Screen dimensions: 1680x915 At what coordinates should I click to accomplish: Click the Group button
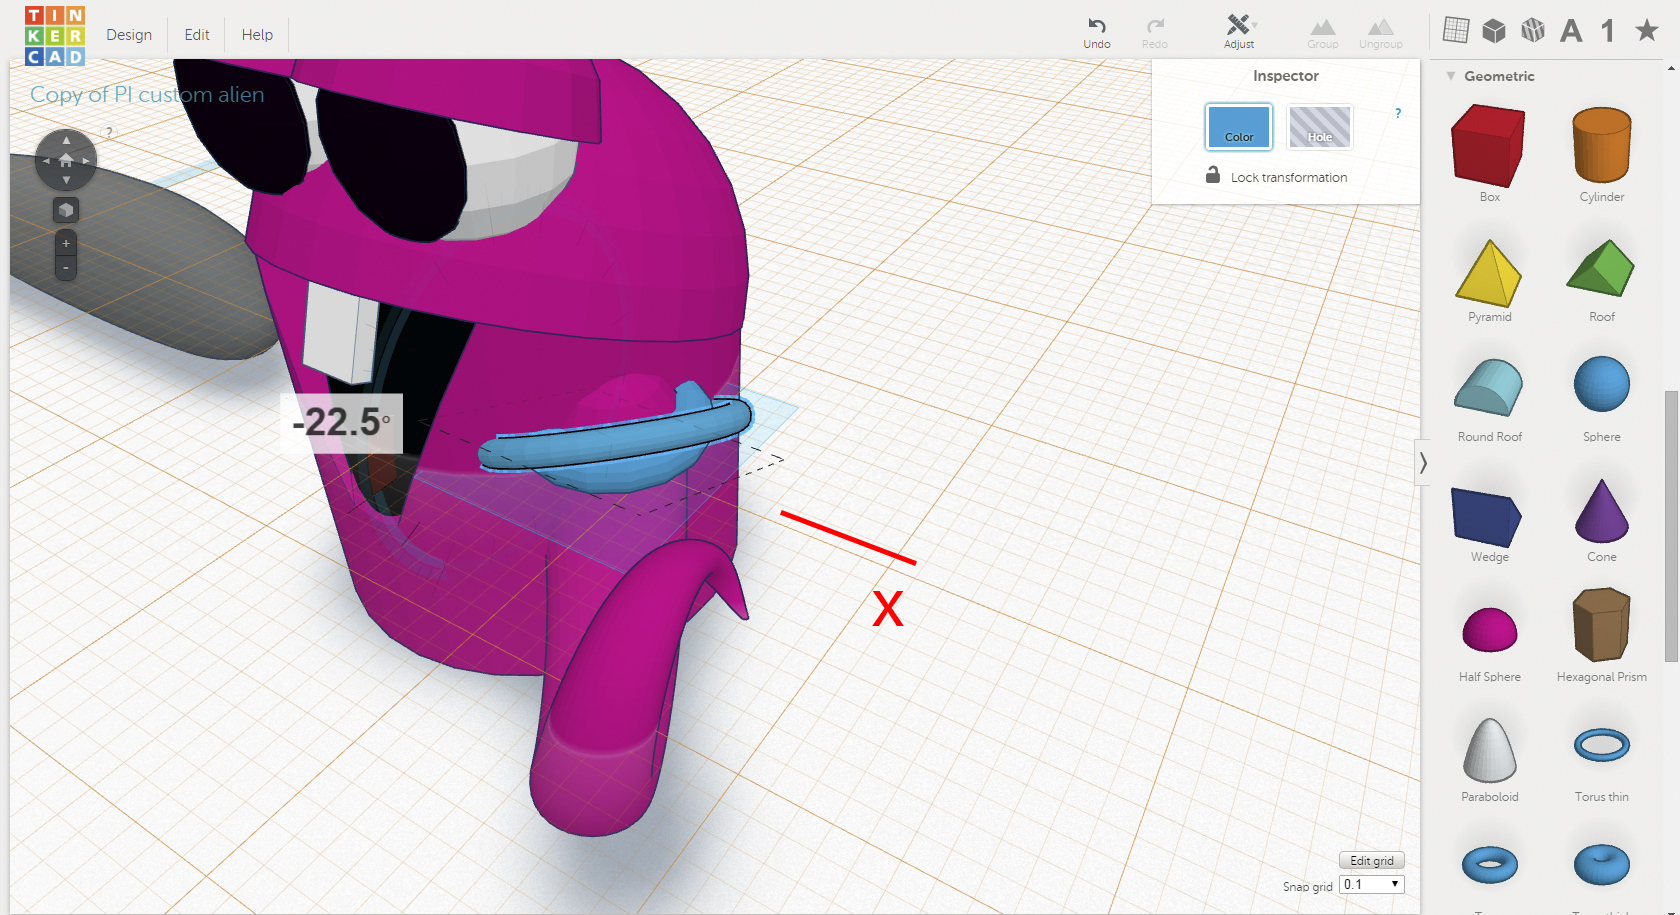1323,33
